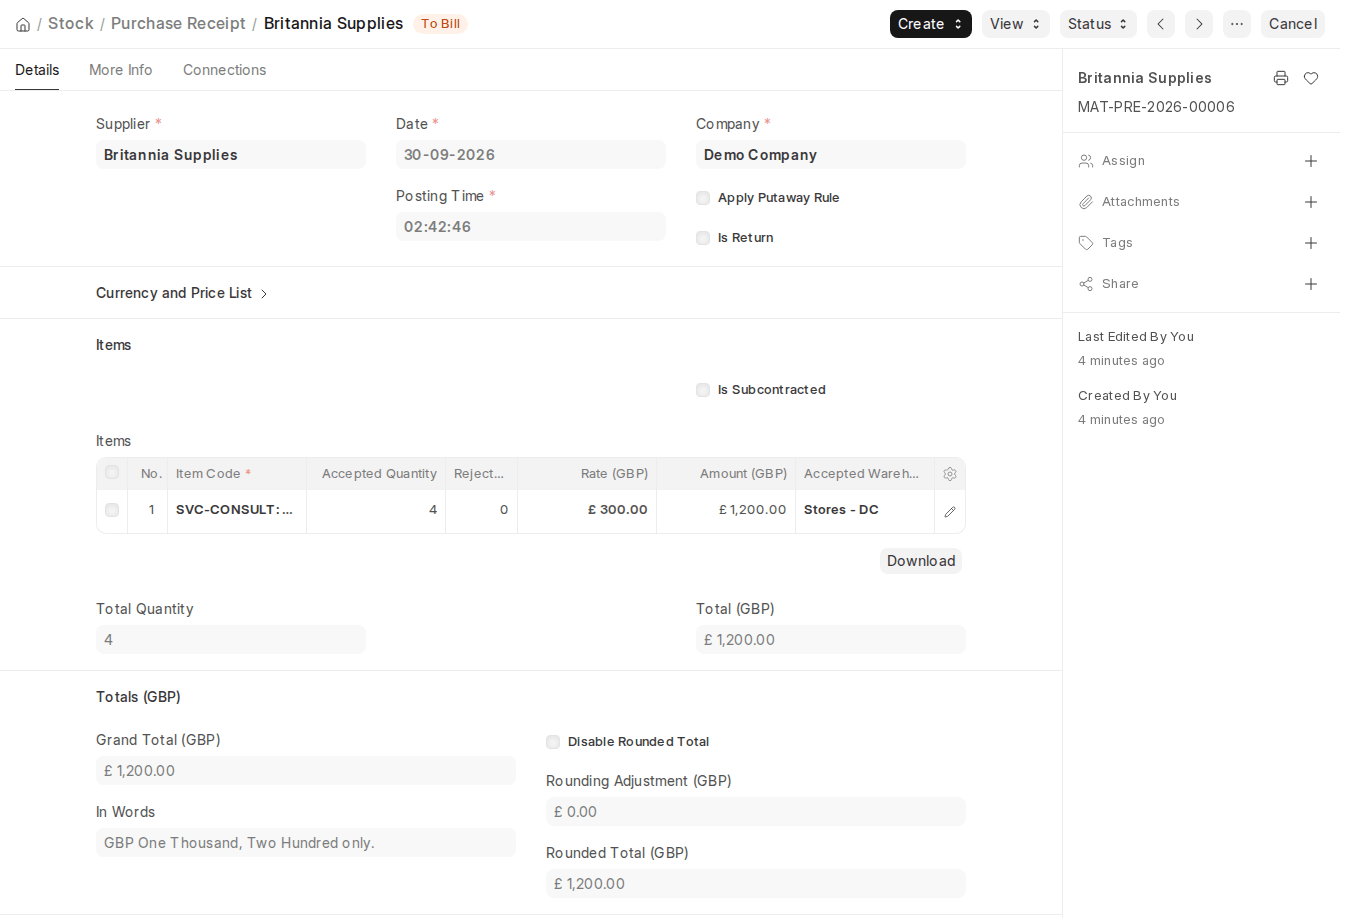Select row 1 checkbox in items table
Viewport: 1350px width, 918px height.
[x=112, y=510]
